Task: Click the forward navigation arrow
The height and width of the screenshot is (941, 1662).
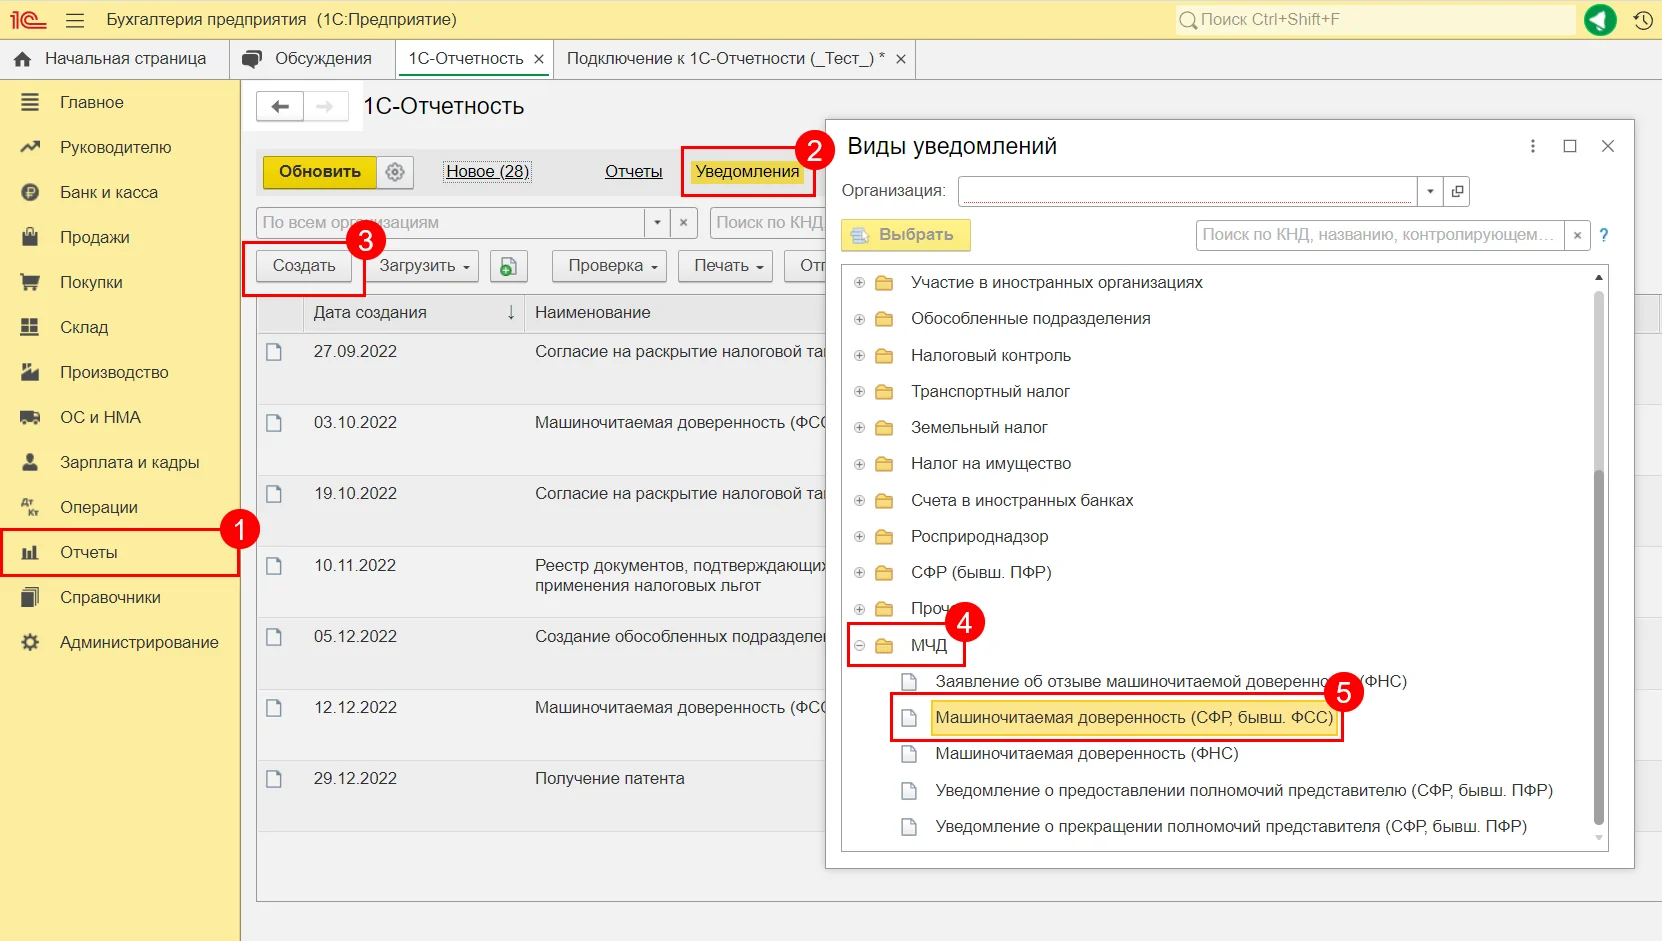Action: 325,106
